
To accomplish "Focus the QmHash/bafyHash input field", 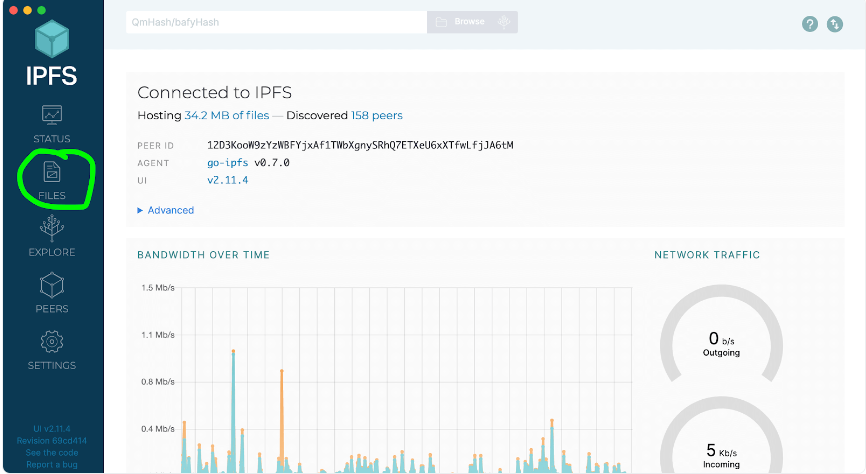I will coord(276,22).
